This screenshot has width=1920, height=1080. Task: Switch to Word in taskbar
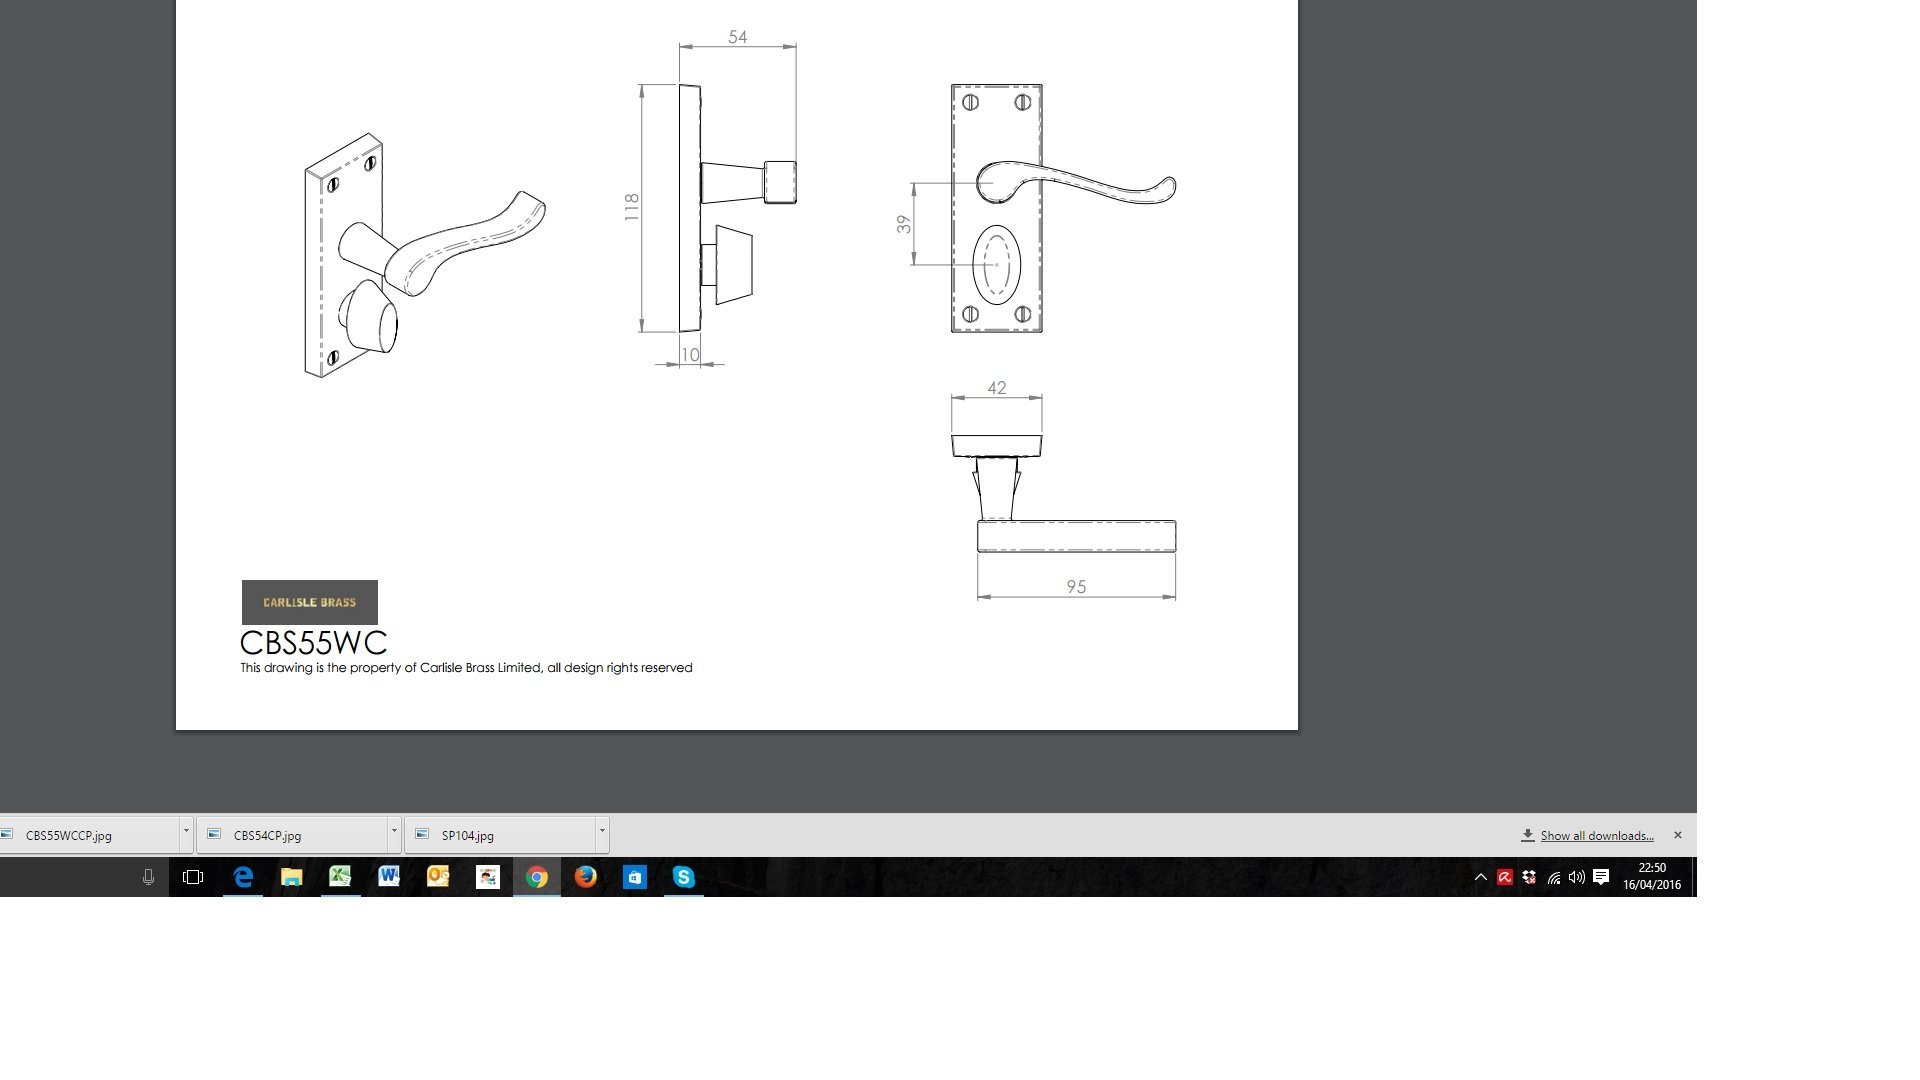point(389,877)
